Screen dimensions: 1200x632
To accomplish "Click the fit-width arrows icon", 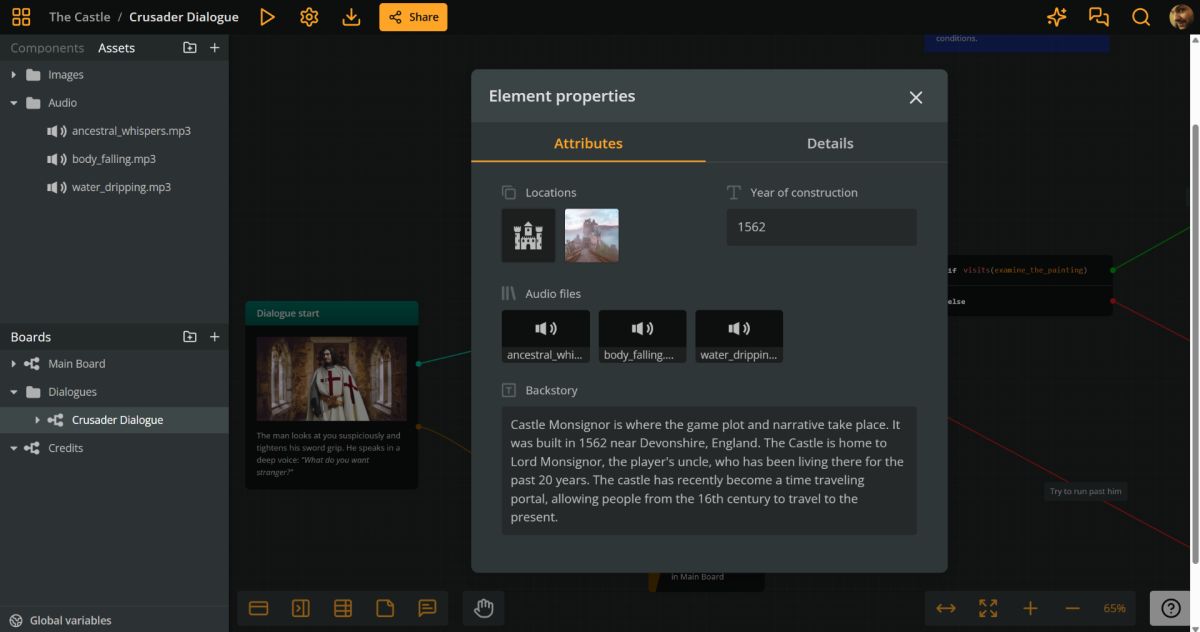I will (x=946, y=608).
